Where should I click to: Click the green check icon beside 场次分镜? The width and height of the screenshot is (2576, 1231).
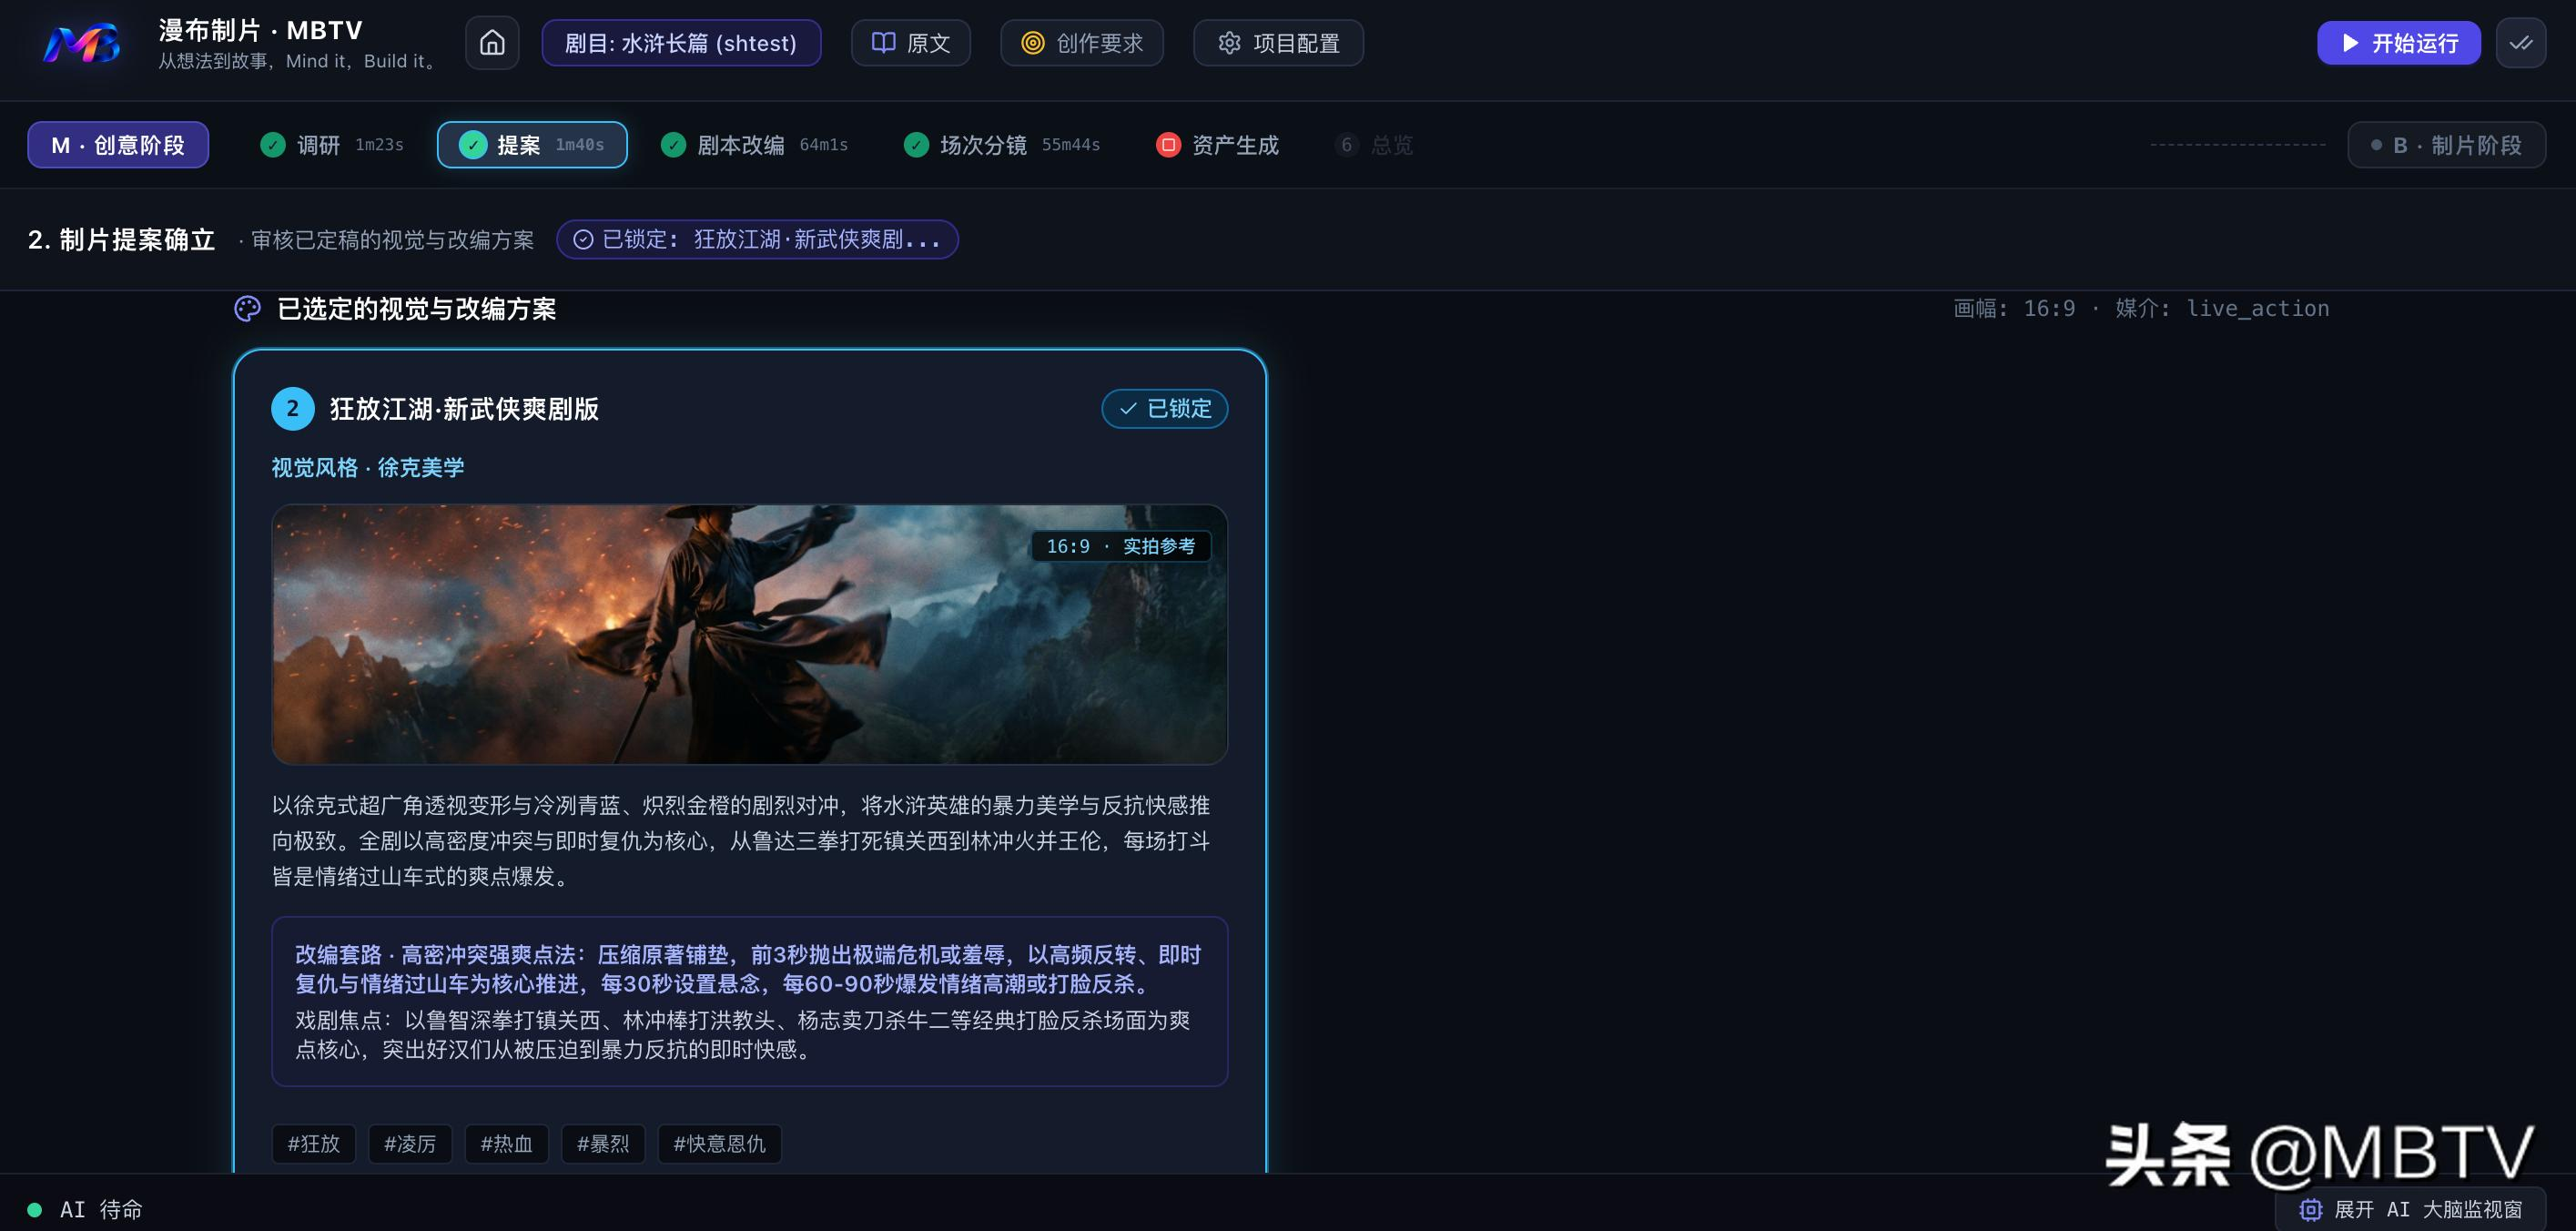[916, 145]
